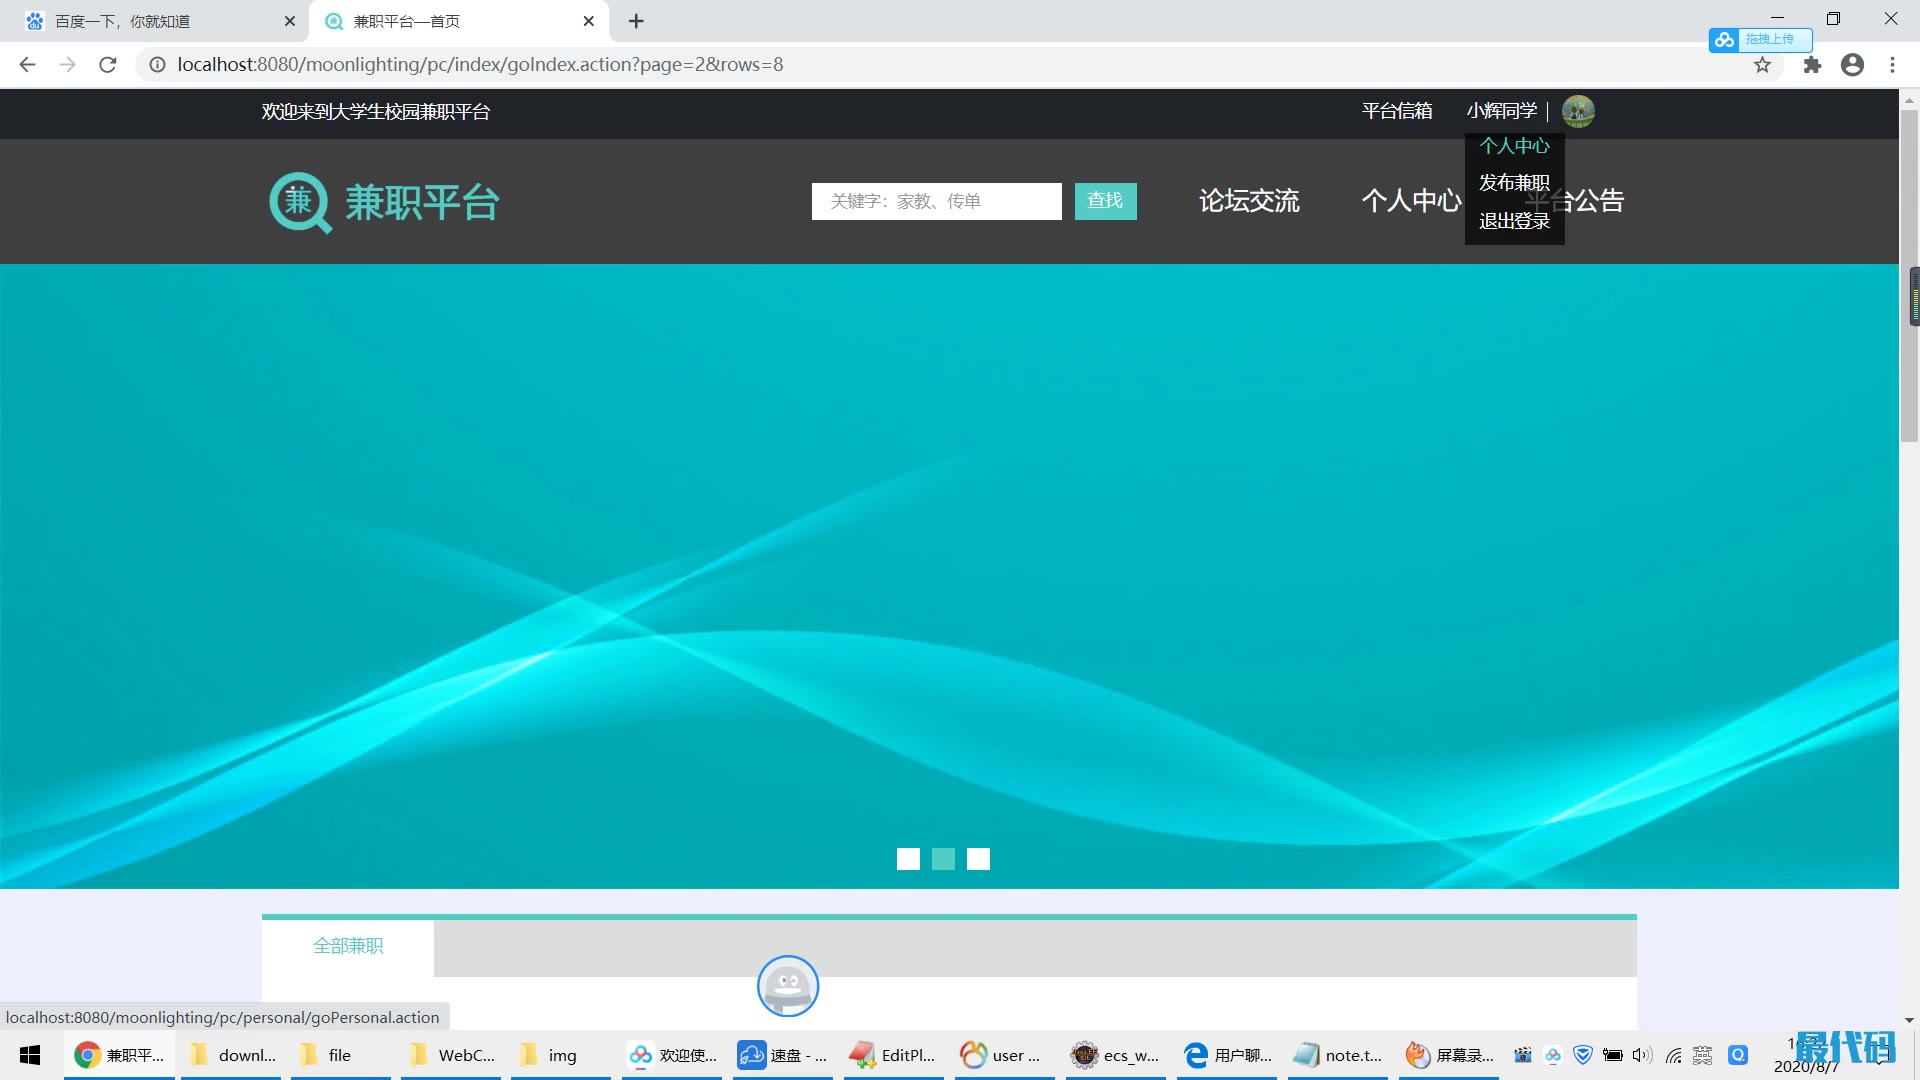Click the 兼职平台 magnifier logo icon
Viewport: 1920px width, 1080px height.
pos(299,203)
